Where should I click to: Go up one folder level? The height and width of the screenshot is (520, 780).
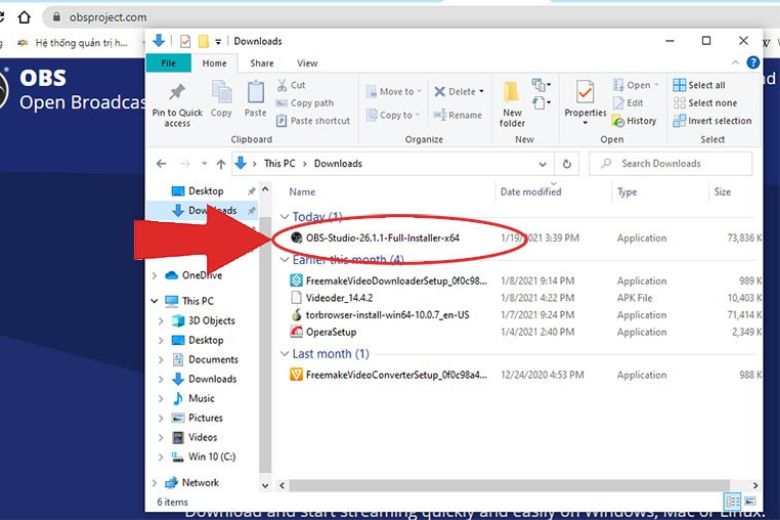(x=221, y=164)
